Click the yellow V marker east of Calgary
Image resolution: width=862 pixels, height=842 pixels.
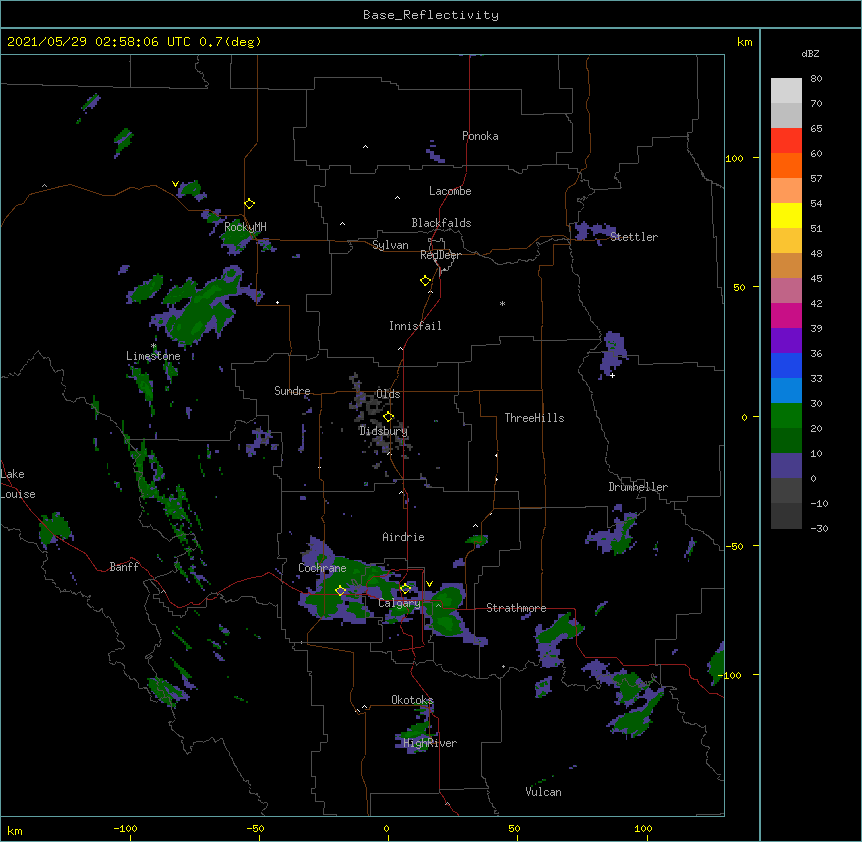pos(429,584)
